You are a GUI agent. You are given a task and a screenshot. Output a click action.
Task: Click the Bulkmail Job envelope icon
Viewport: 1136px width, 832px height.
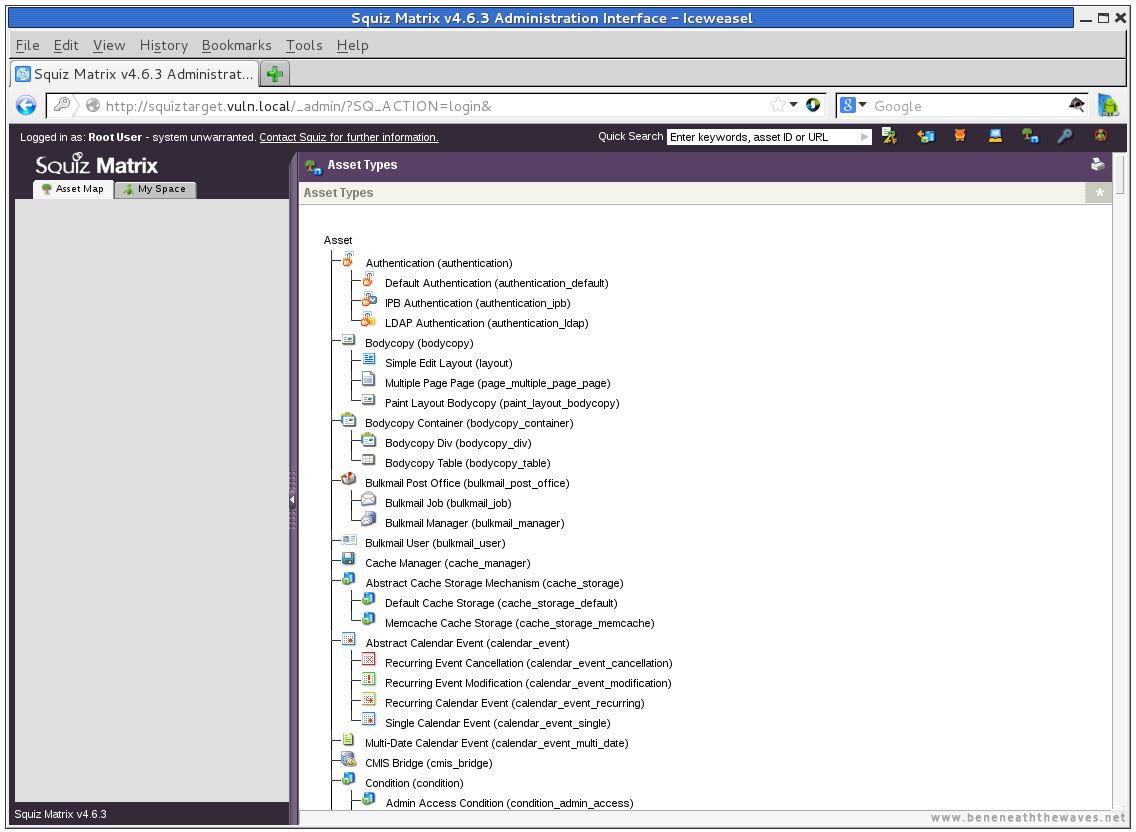point(369,499)
